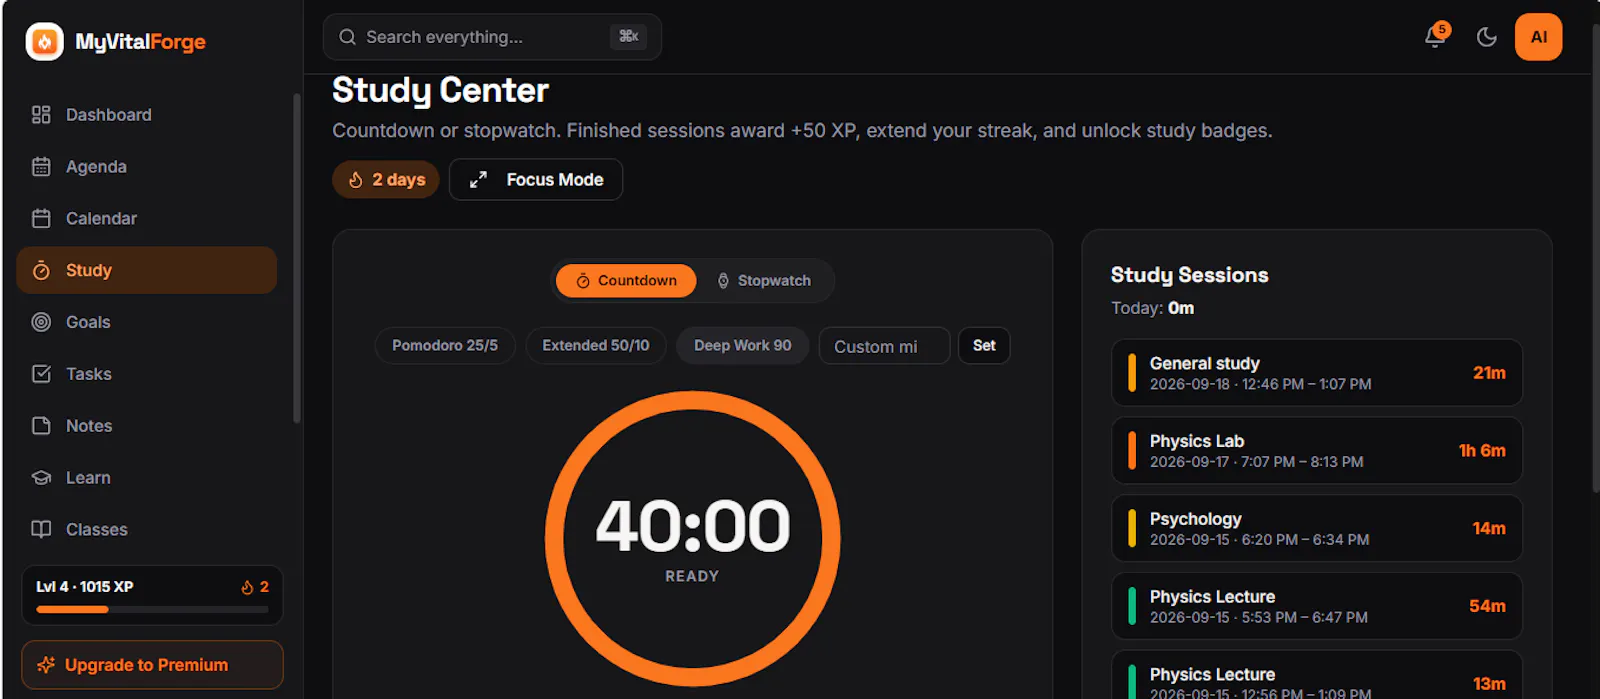Select the Study sidebar item

(x=147, y=271)
